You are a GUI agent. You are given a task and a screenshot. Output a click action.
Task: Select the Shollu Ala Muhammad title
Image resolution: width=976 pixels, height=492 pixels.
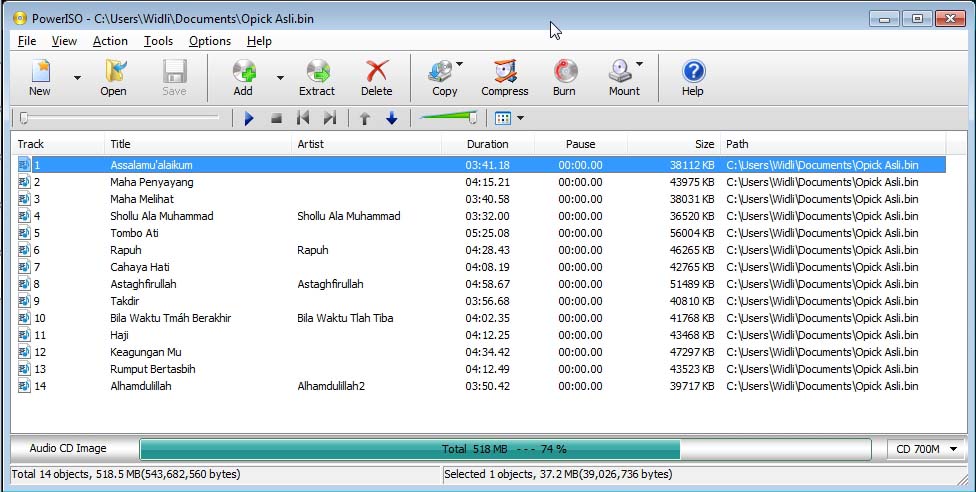click(x=162, y=216)
